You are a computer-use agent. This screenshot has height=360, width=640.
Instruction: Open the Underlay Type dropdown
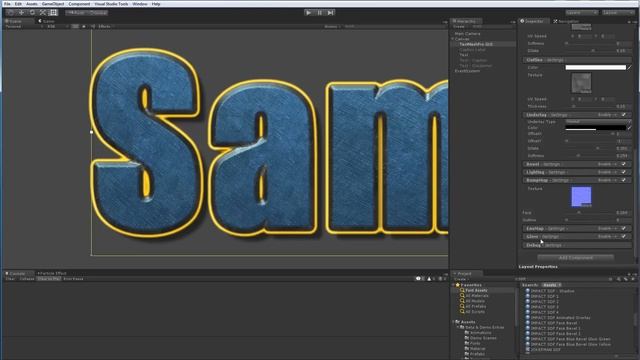pyautogui.click(x=598, y=122)
